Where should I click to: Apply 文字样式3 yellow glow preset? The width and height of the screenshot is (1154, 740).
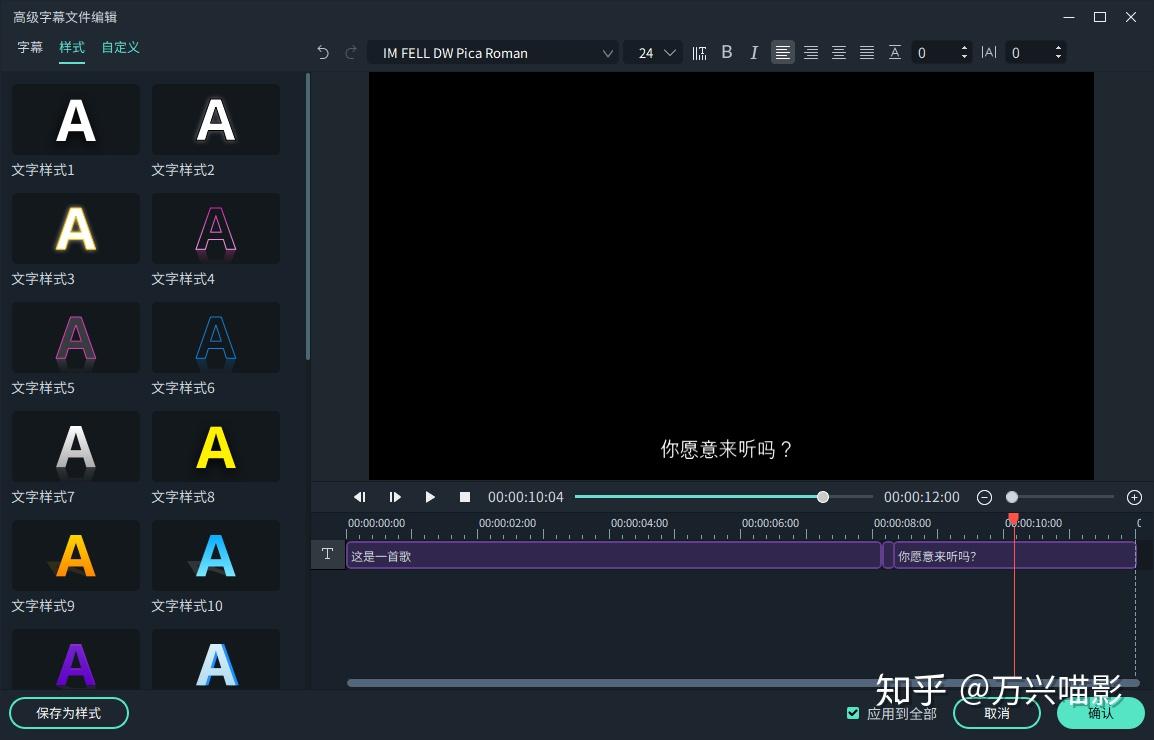(76, 228)
